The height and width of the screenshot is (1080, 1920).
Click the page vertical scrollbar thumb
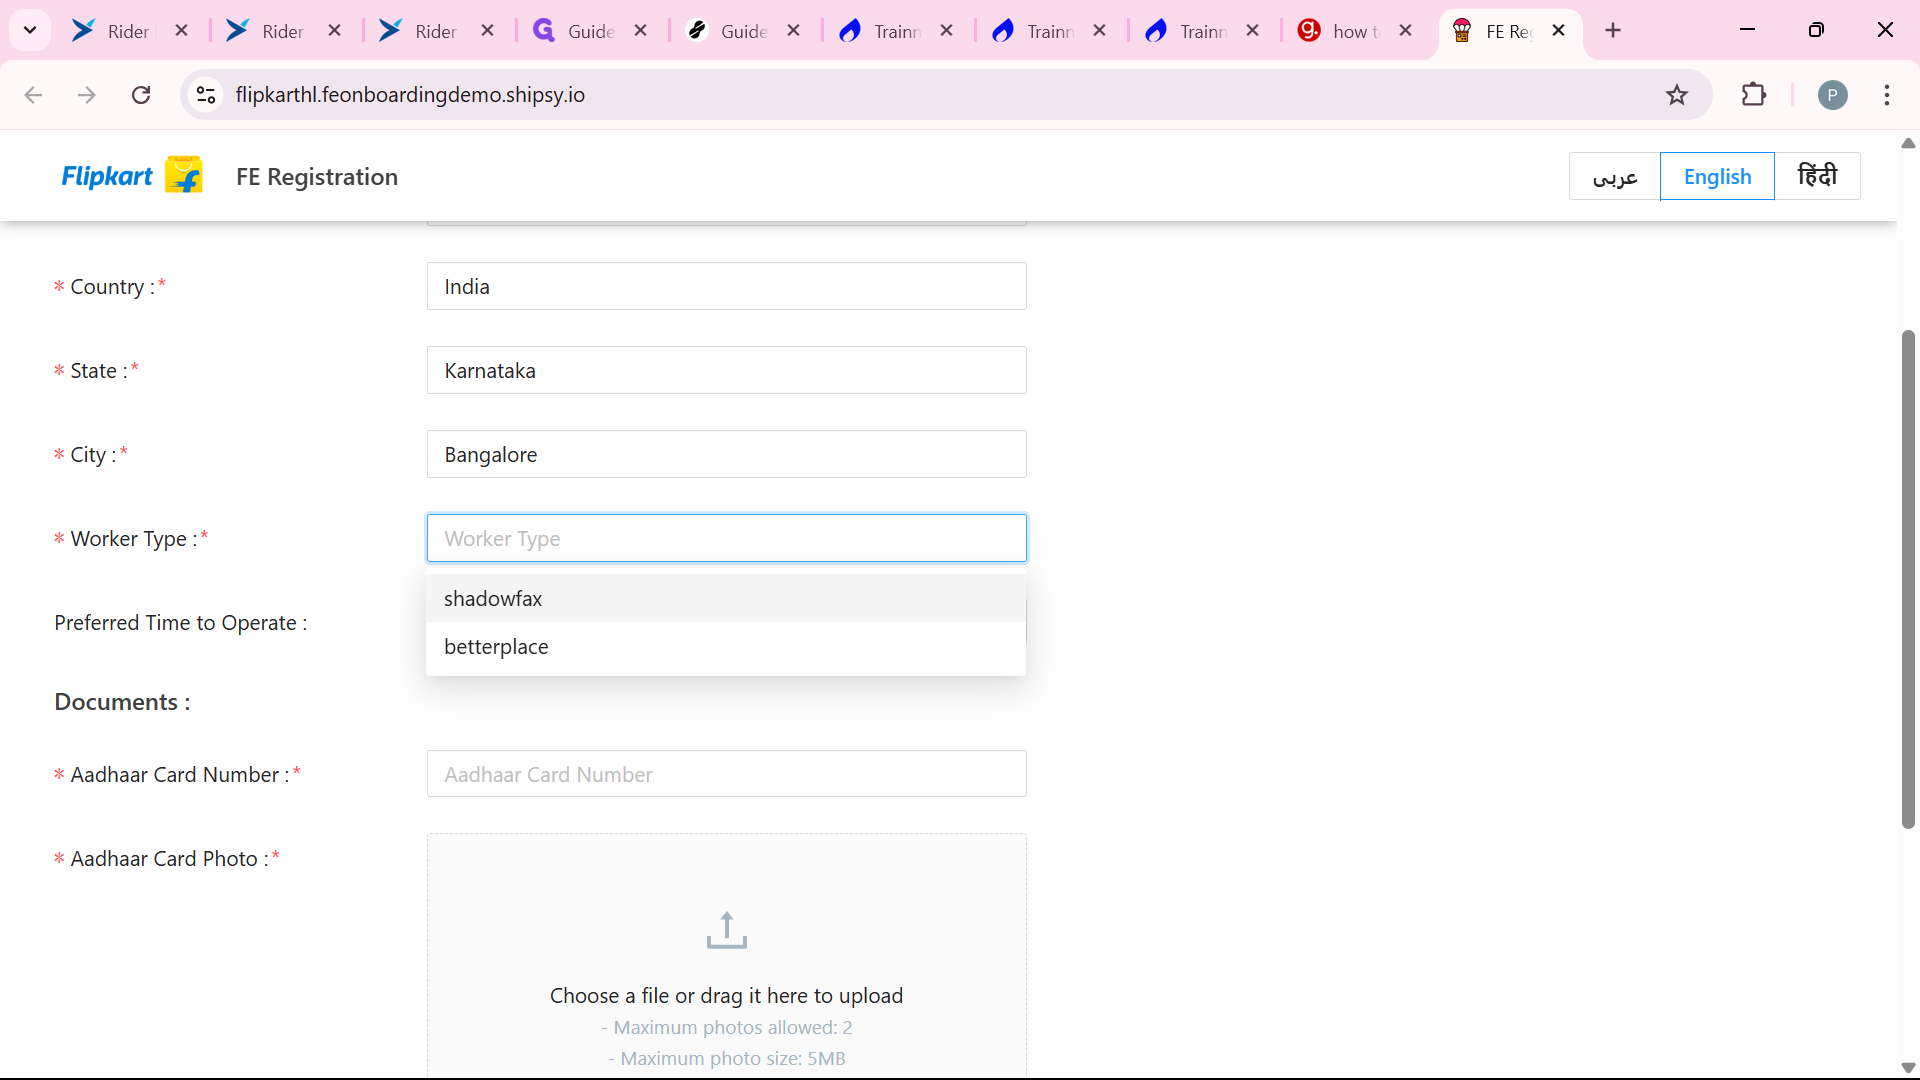pos(1908,579)
